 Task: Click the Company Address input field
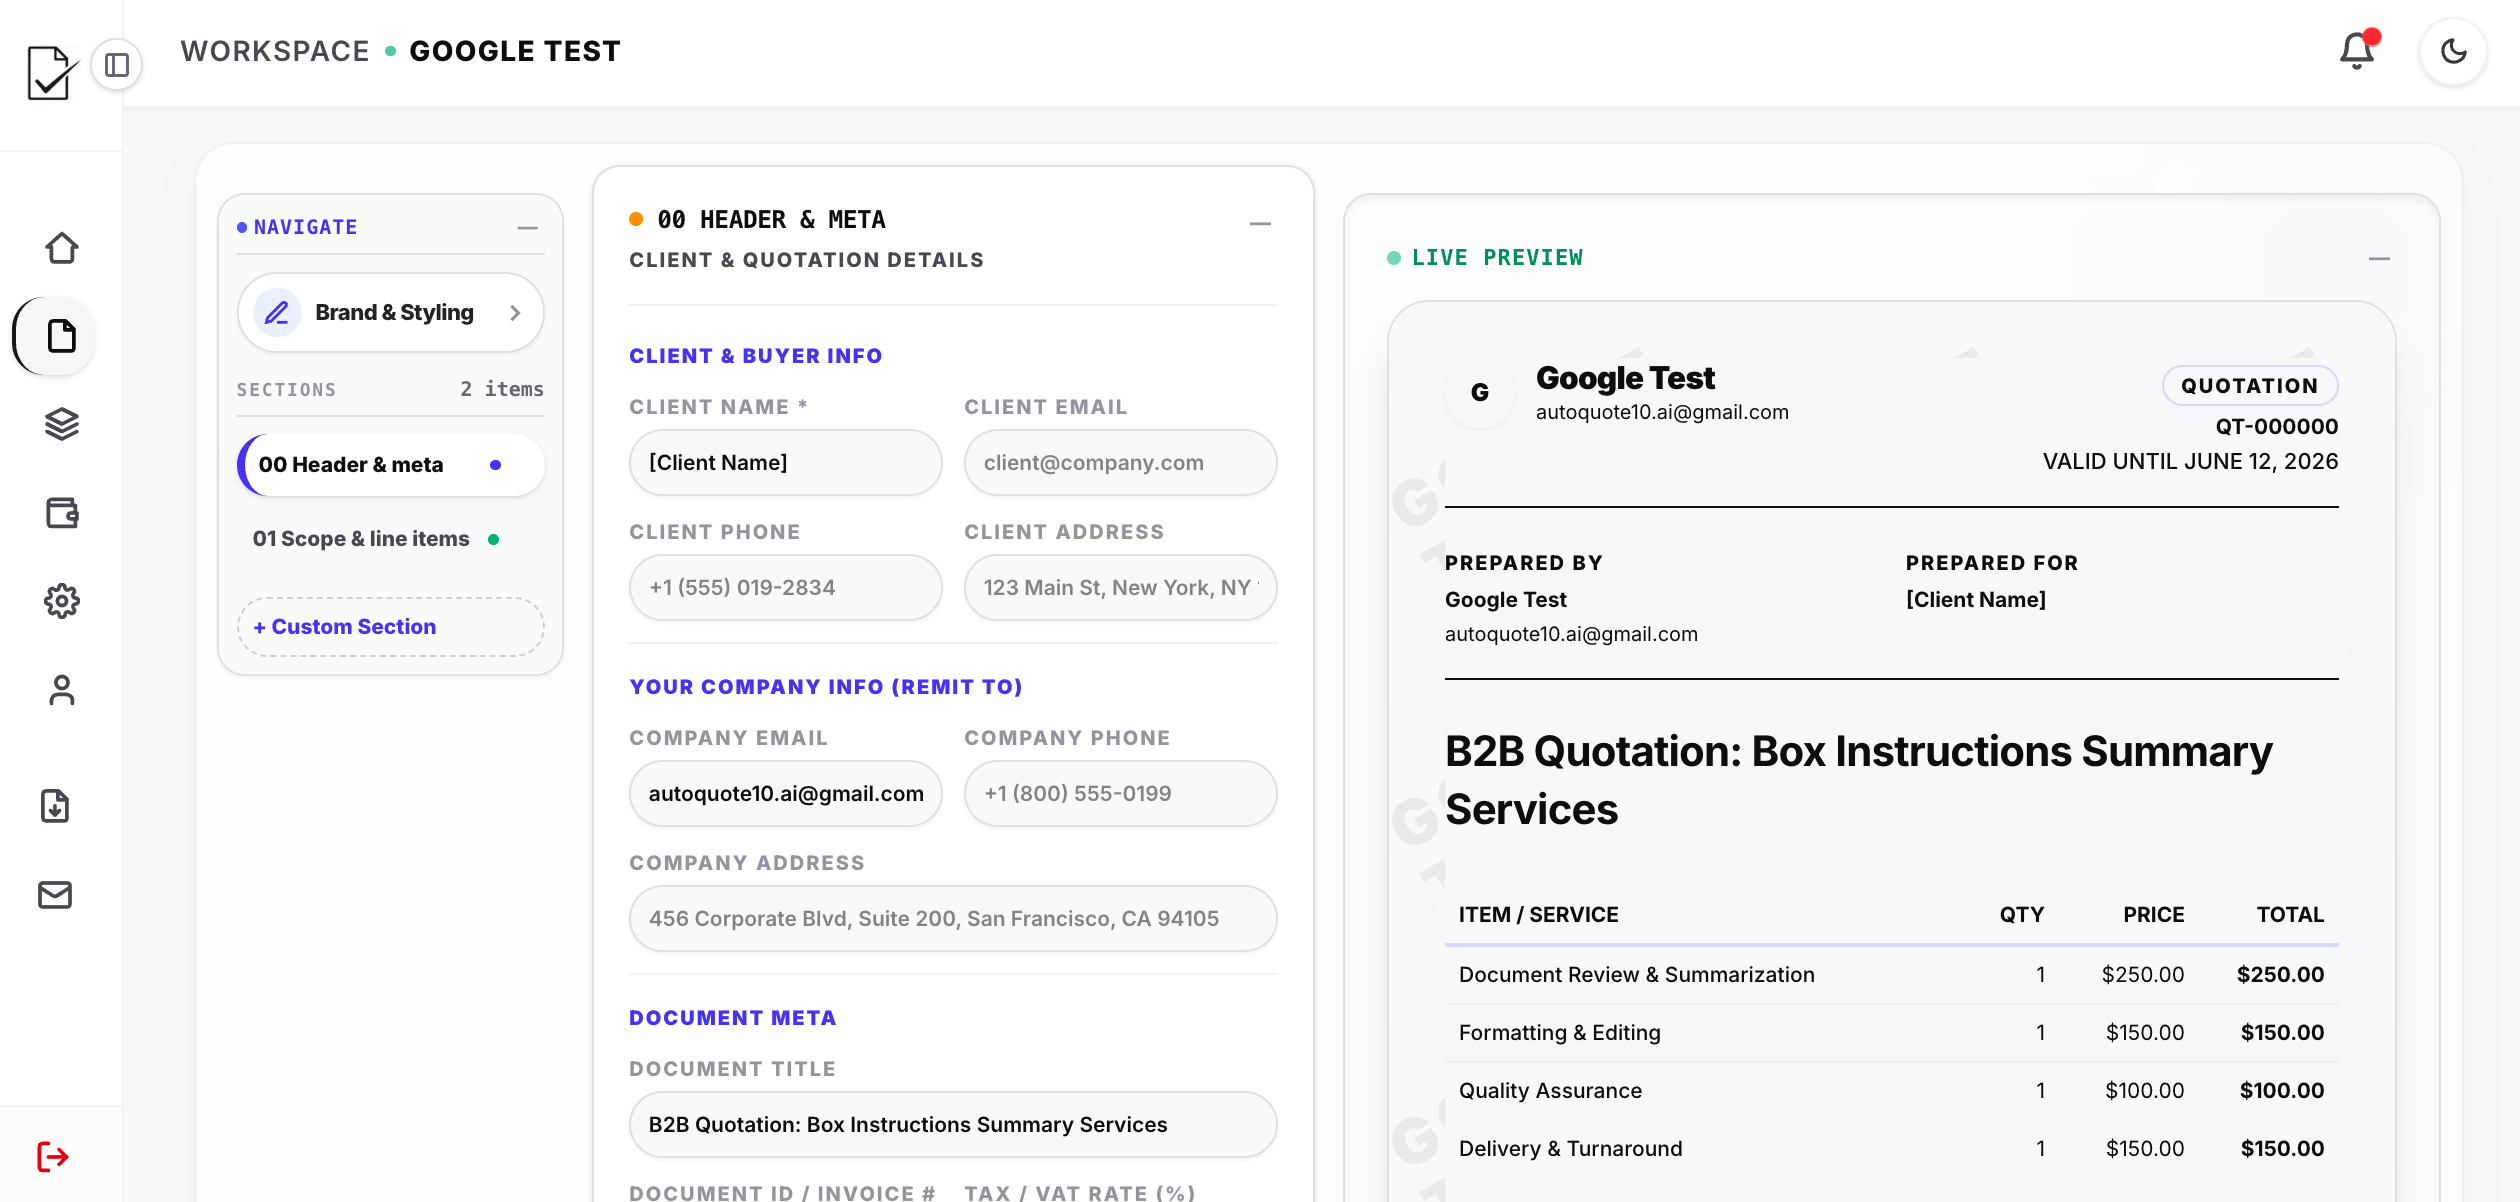pos(953,919)
